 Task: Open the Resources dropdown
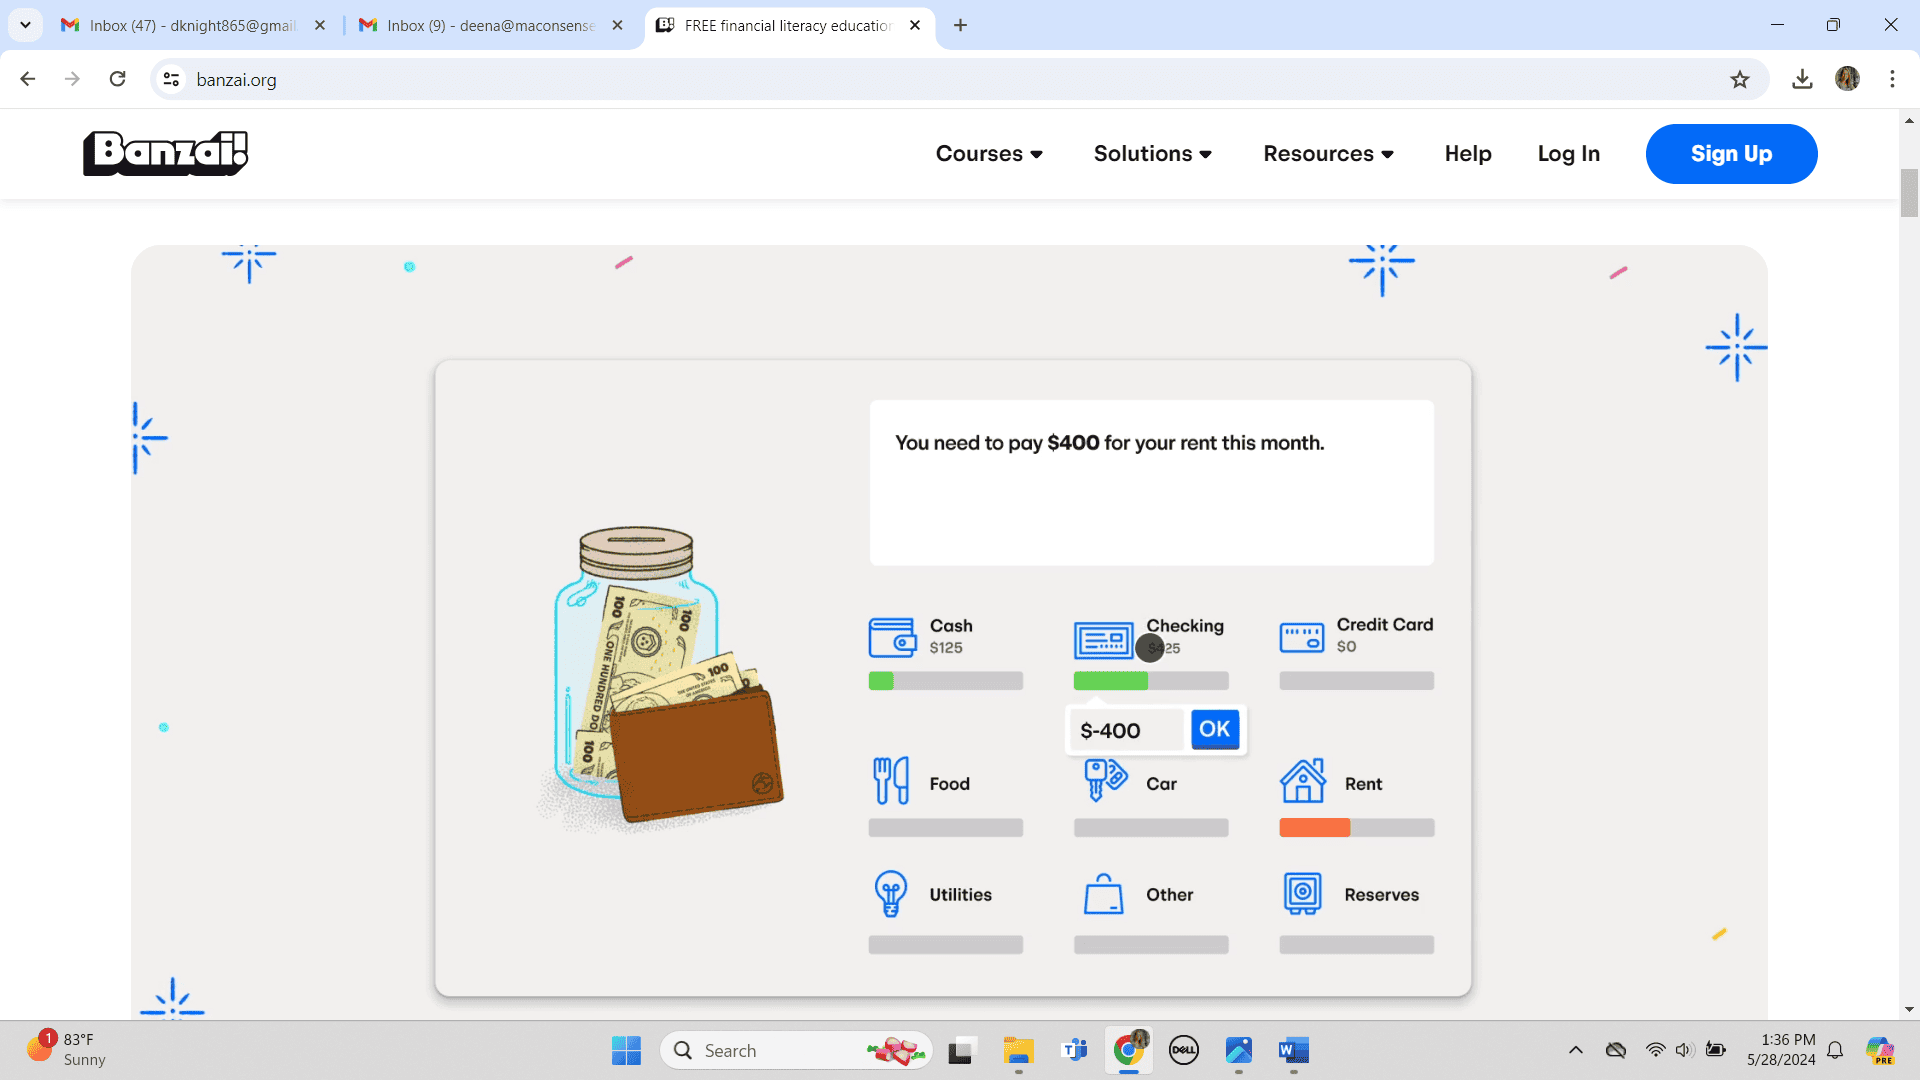1328,153
